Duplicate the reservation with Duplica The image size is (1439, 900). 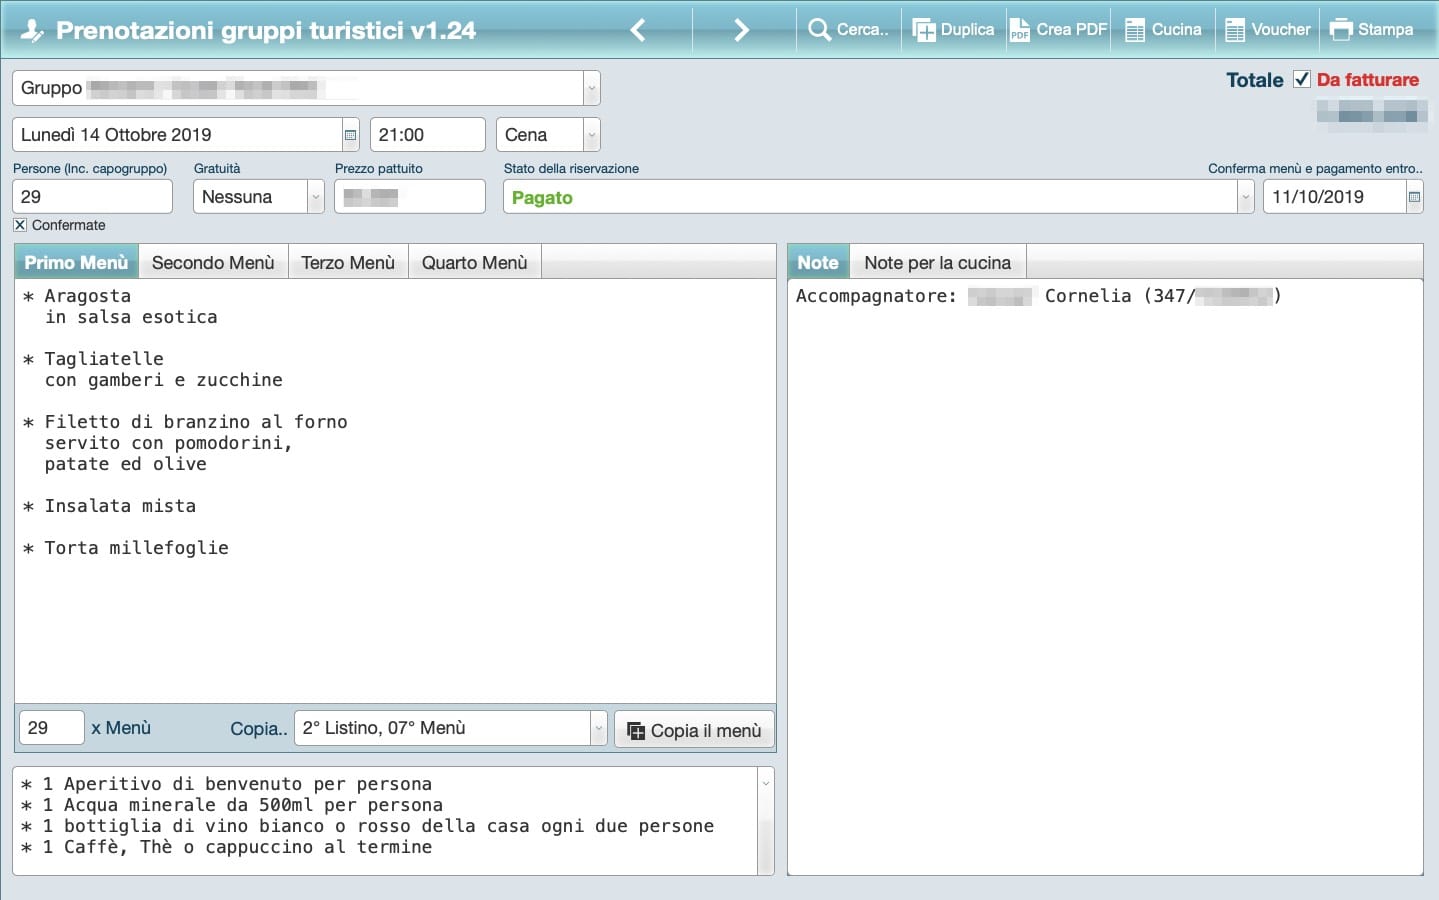click(954, 30)
